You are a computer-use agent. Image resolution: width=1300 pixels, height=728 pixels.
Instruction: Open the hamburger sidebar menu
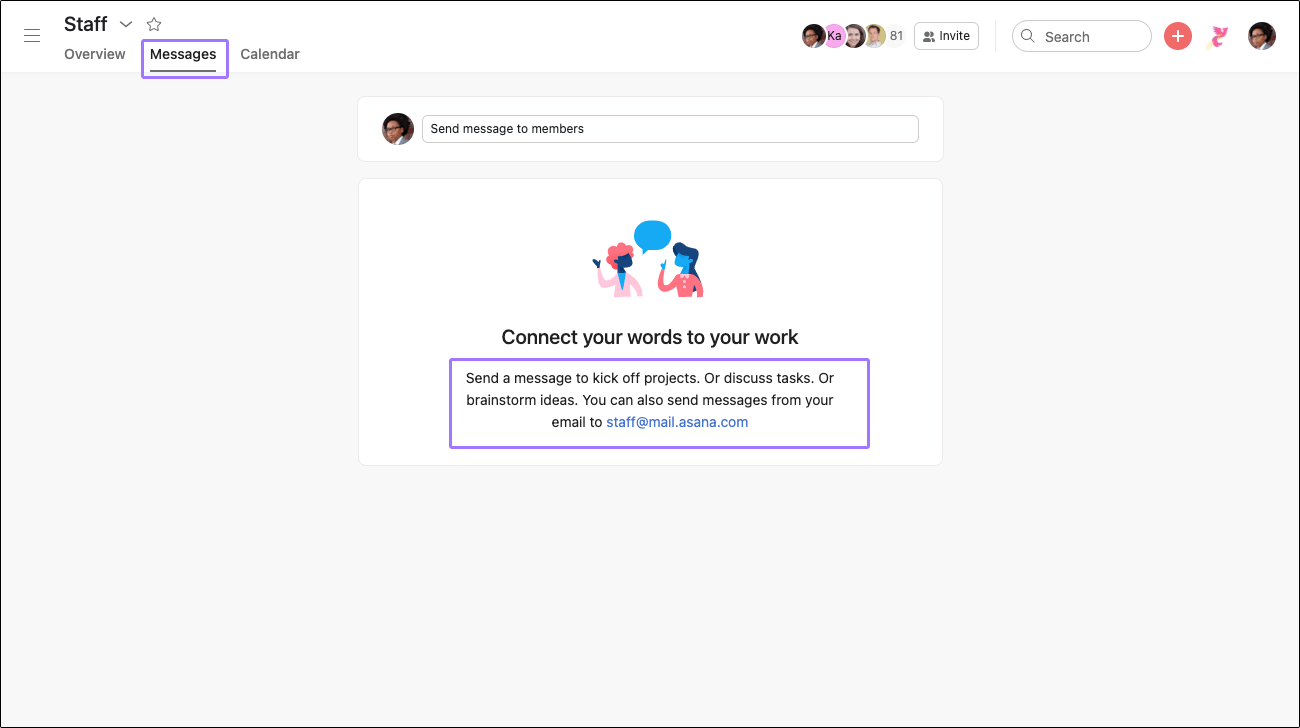[32, 36]
